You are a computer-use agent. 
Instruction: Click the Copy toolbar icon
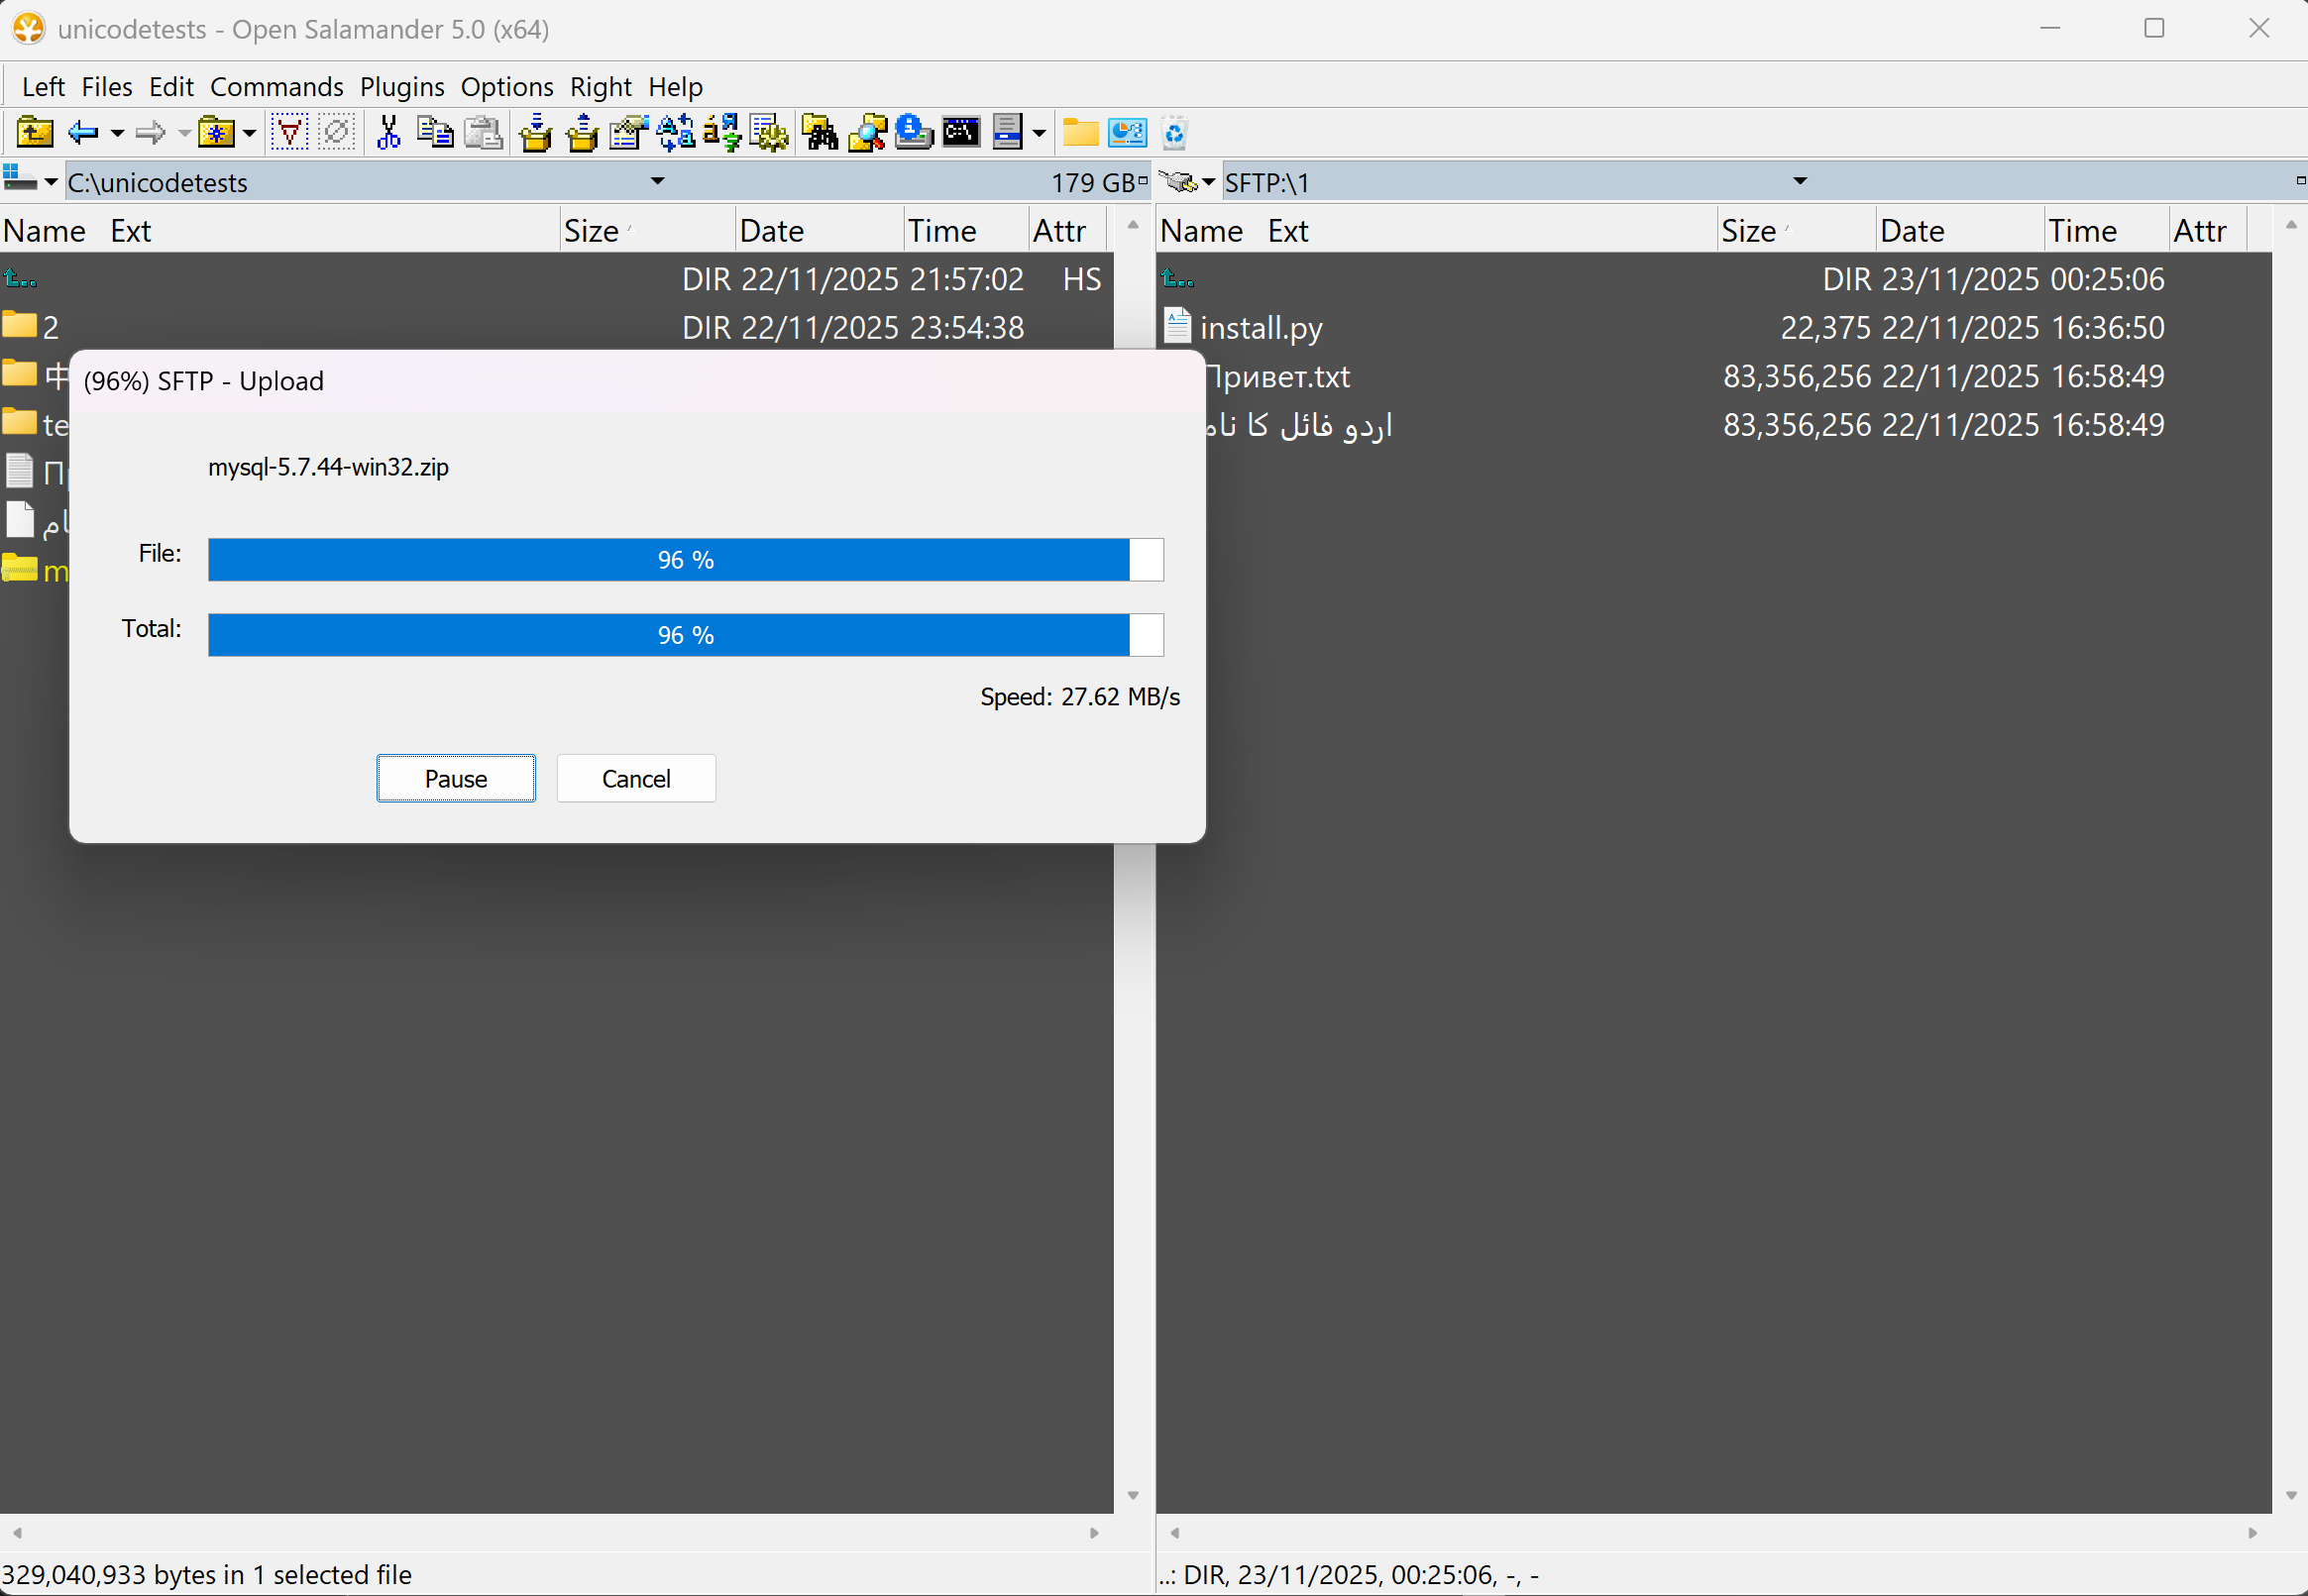(435, 132)
